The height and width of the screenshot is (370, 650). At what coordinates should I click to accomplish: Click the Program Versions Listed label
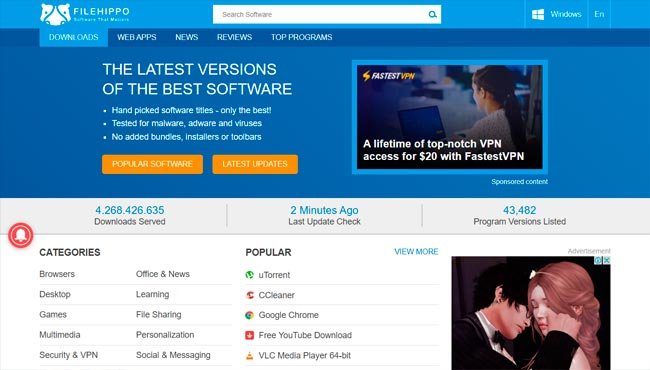[519, 222]
